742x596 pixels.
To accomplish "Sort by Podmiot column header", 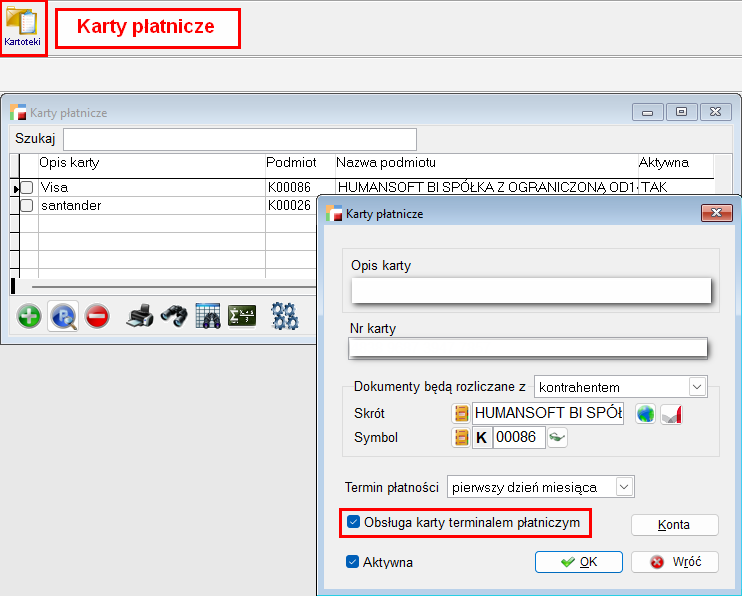I will (300, 163).
